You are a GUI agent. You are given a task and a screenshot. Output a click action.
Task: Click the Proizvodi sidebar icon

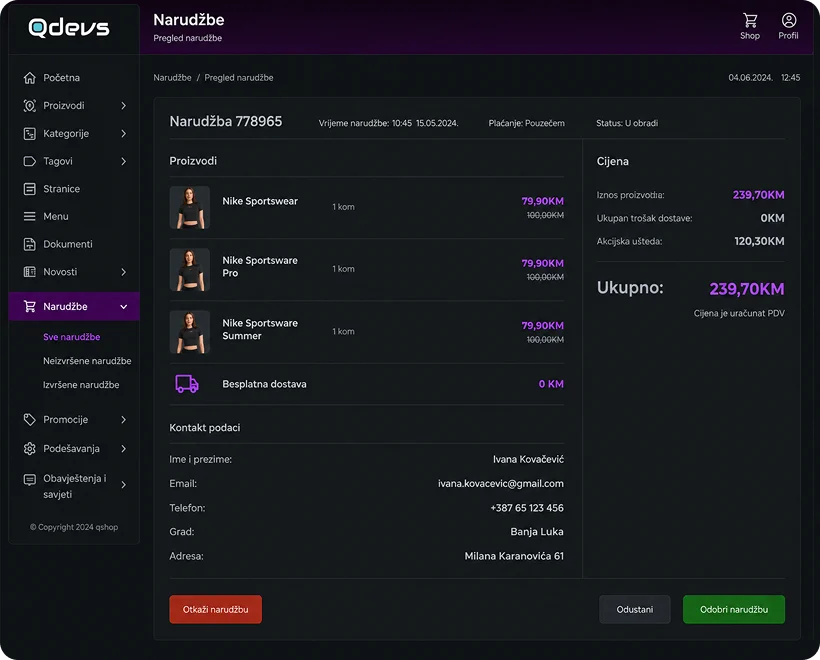[x=30, y=106]
